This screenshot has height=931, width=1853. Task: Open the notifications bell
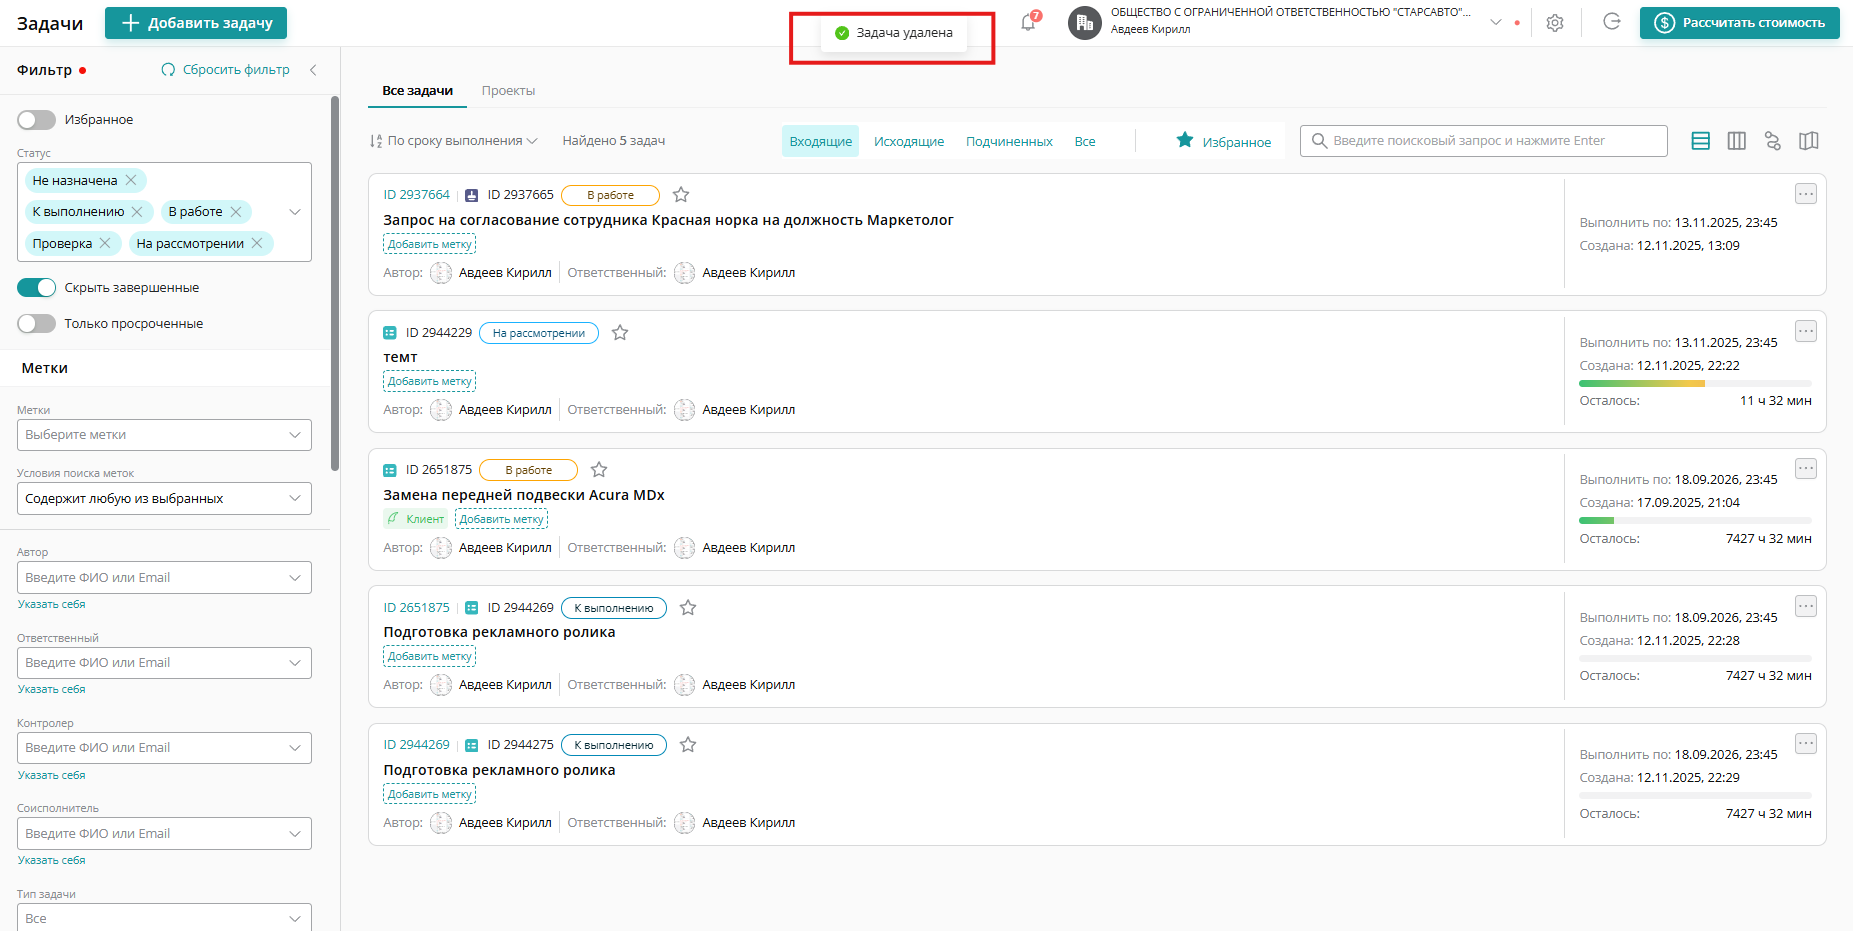coord(1028,22)
